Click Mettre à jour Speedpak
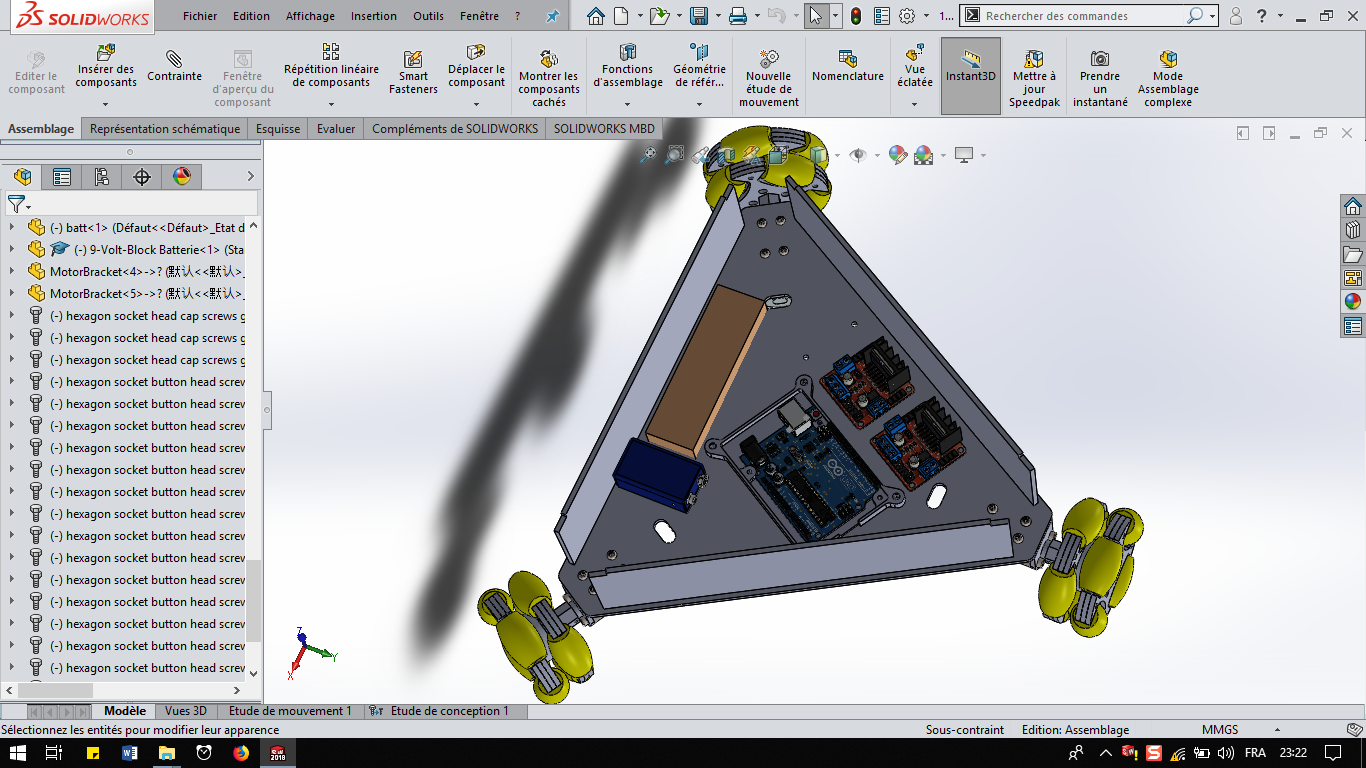The width and height of the screenshot is (1366, 768). (x=1034, y=78)
